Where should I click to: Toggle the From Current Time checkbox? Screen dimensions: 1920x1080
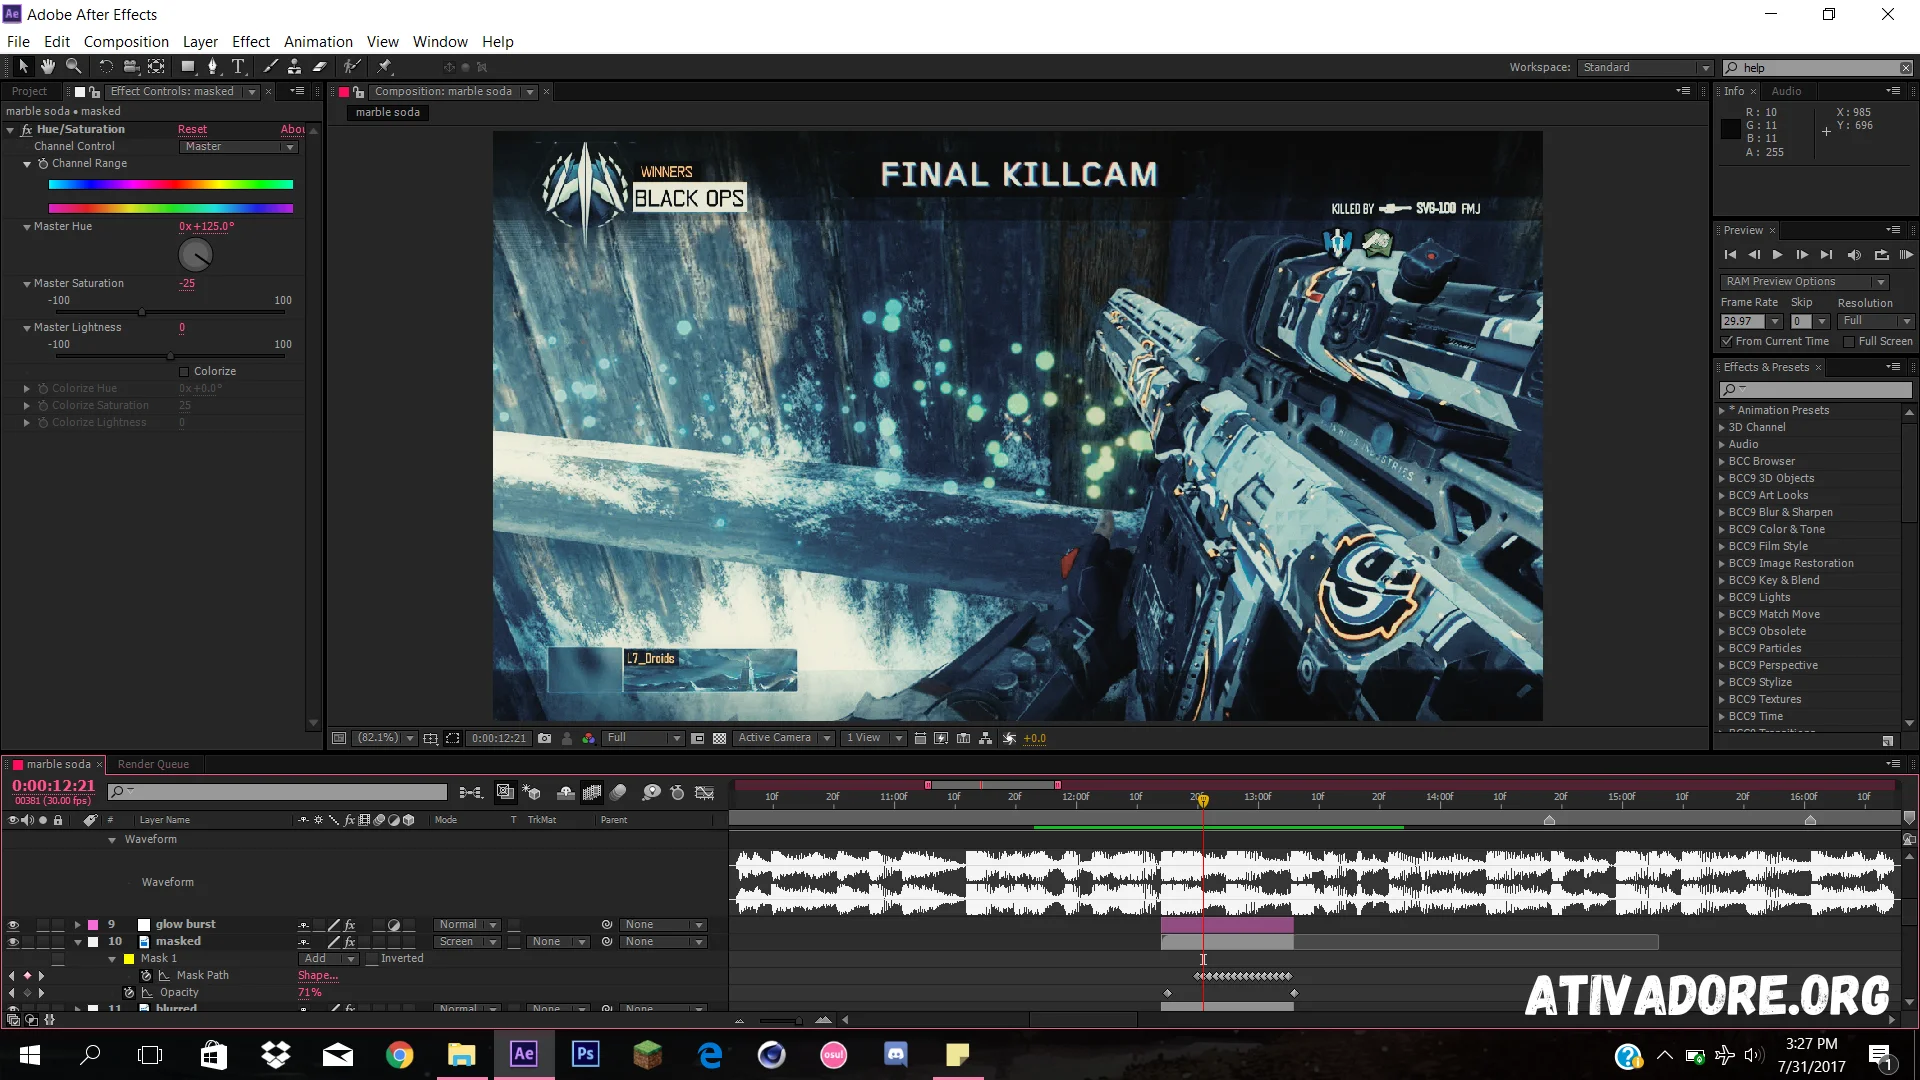1727,341
